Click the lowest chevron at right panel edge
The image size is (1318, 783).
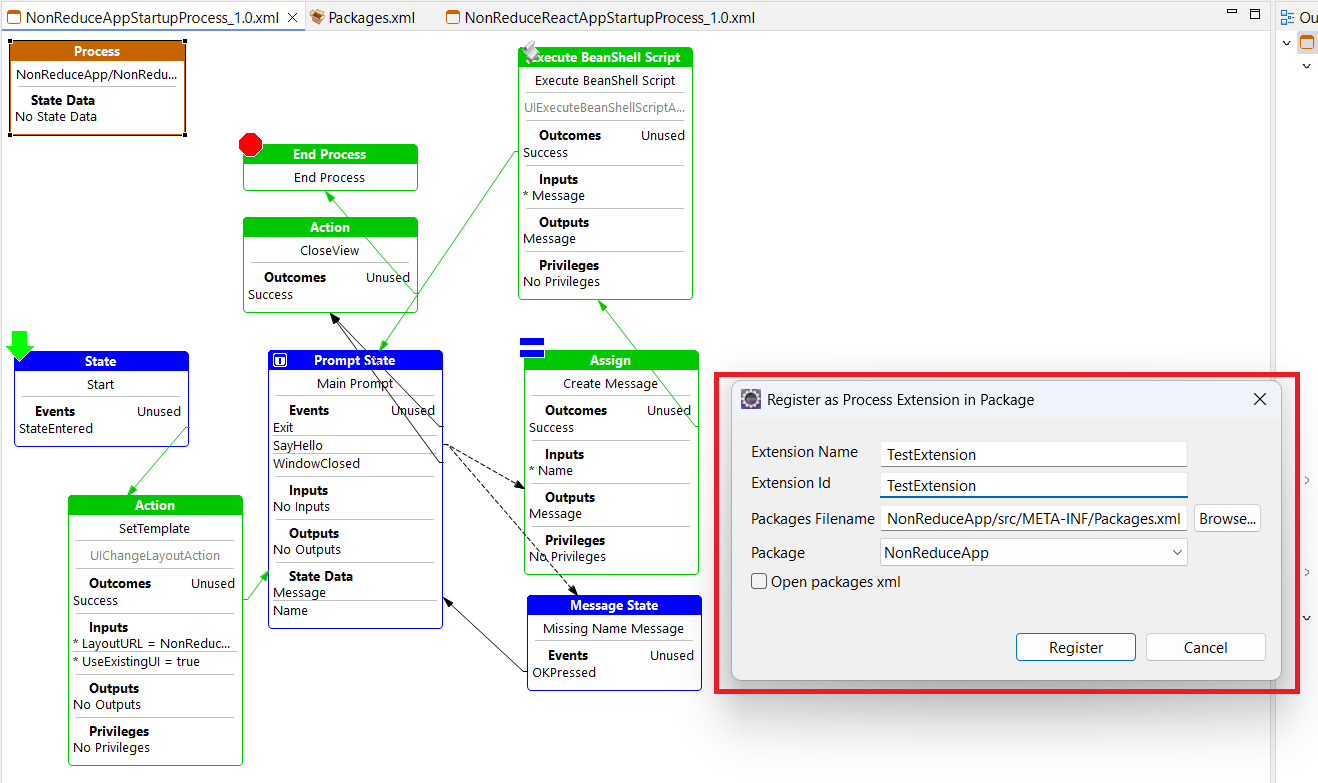click(1307, 618)
